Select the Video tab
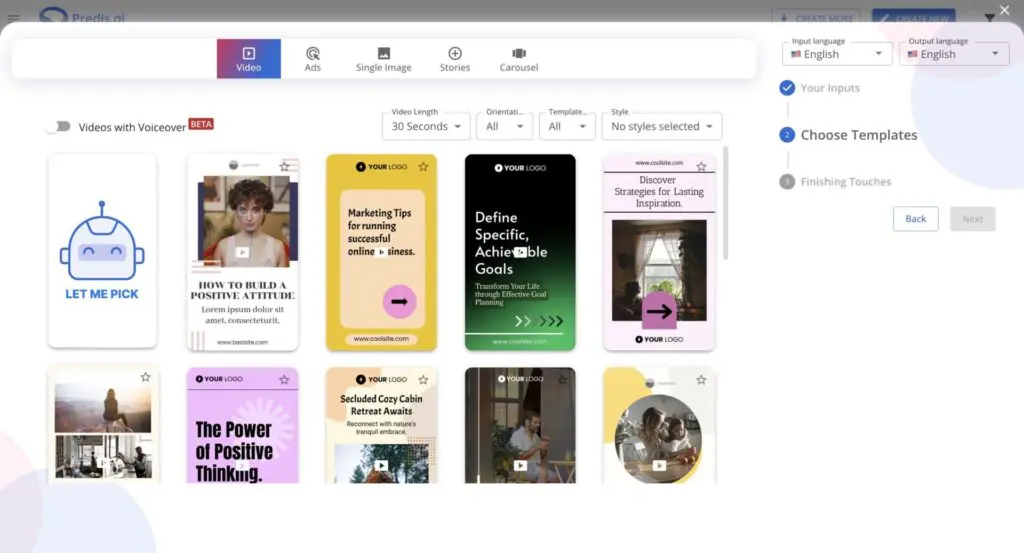Image resolution: width=1024 pixels, height=553 pixels. 249,59
